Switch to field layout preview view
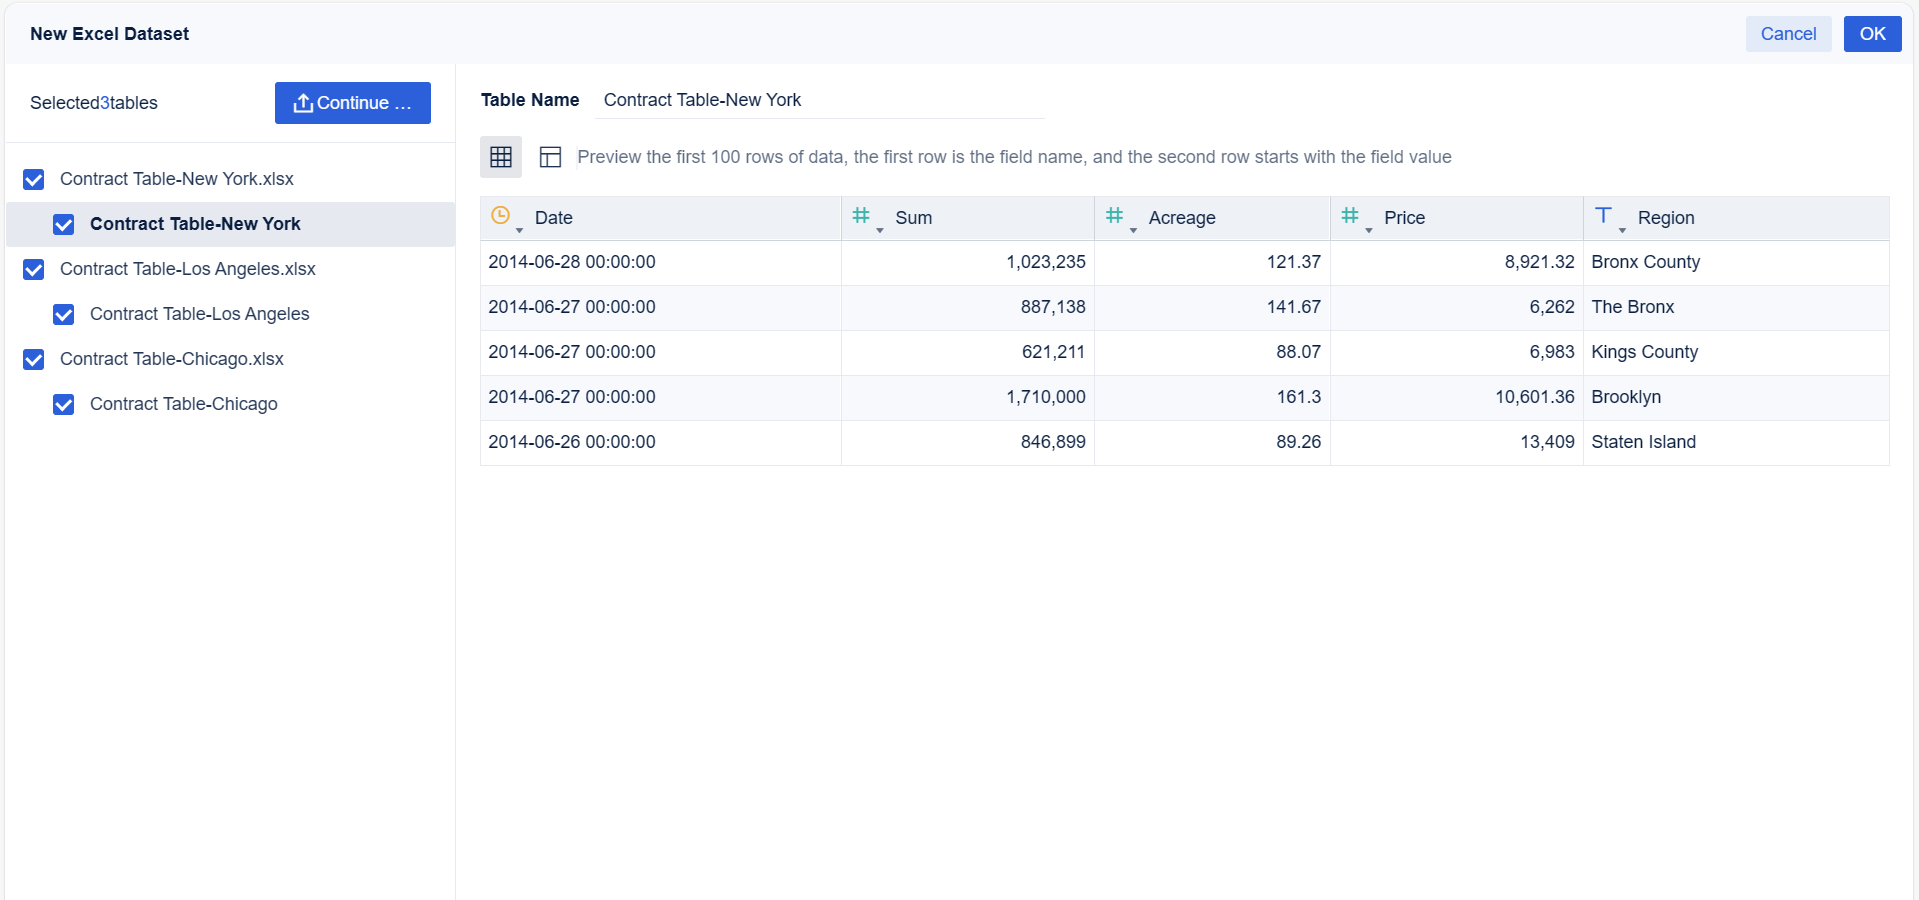Viewport: 1919px width, 900px height. 550,157
